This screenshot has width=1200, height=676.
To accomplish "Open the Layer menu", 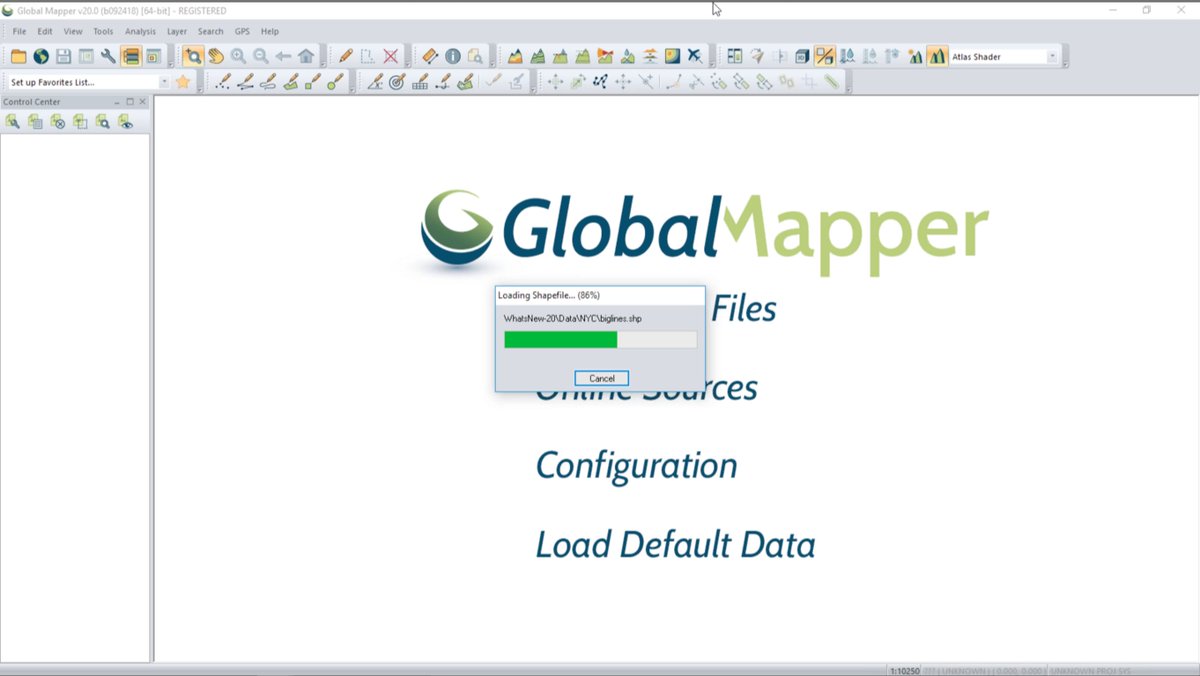I will click(x=177, y=31).
